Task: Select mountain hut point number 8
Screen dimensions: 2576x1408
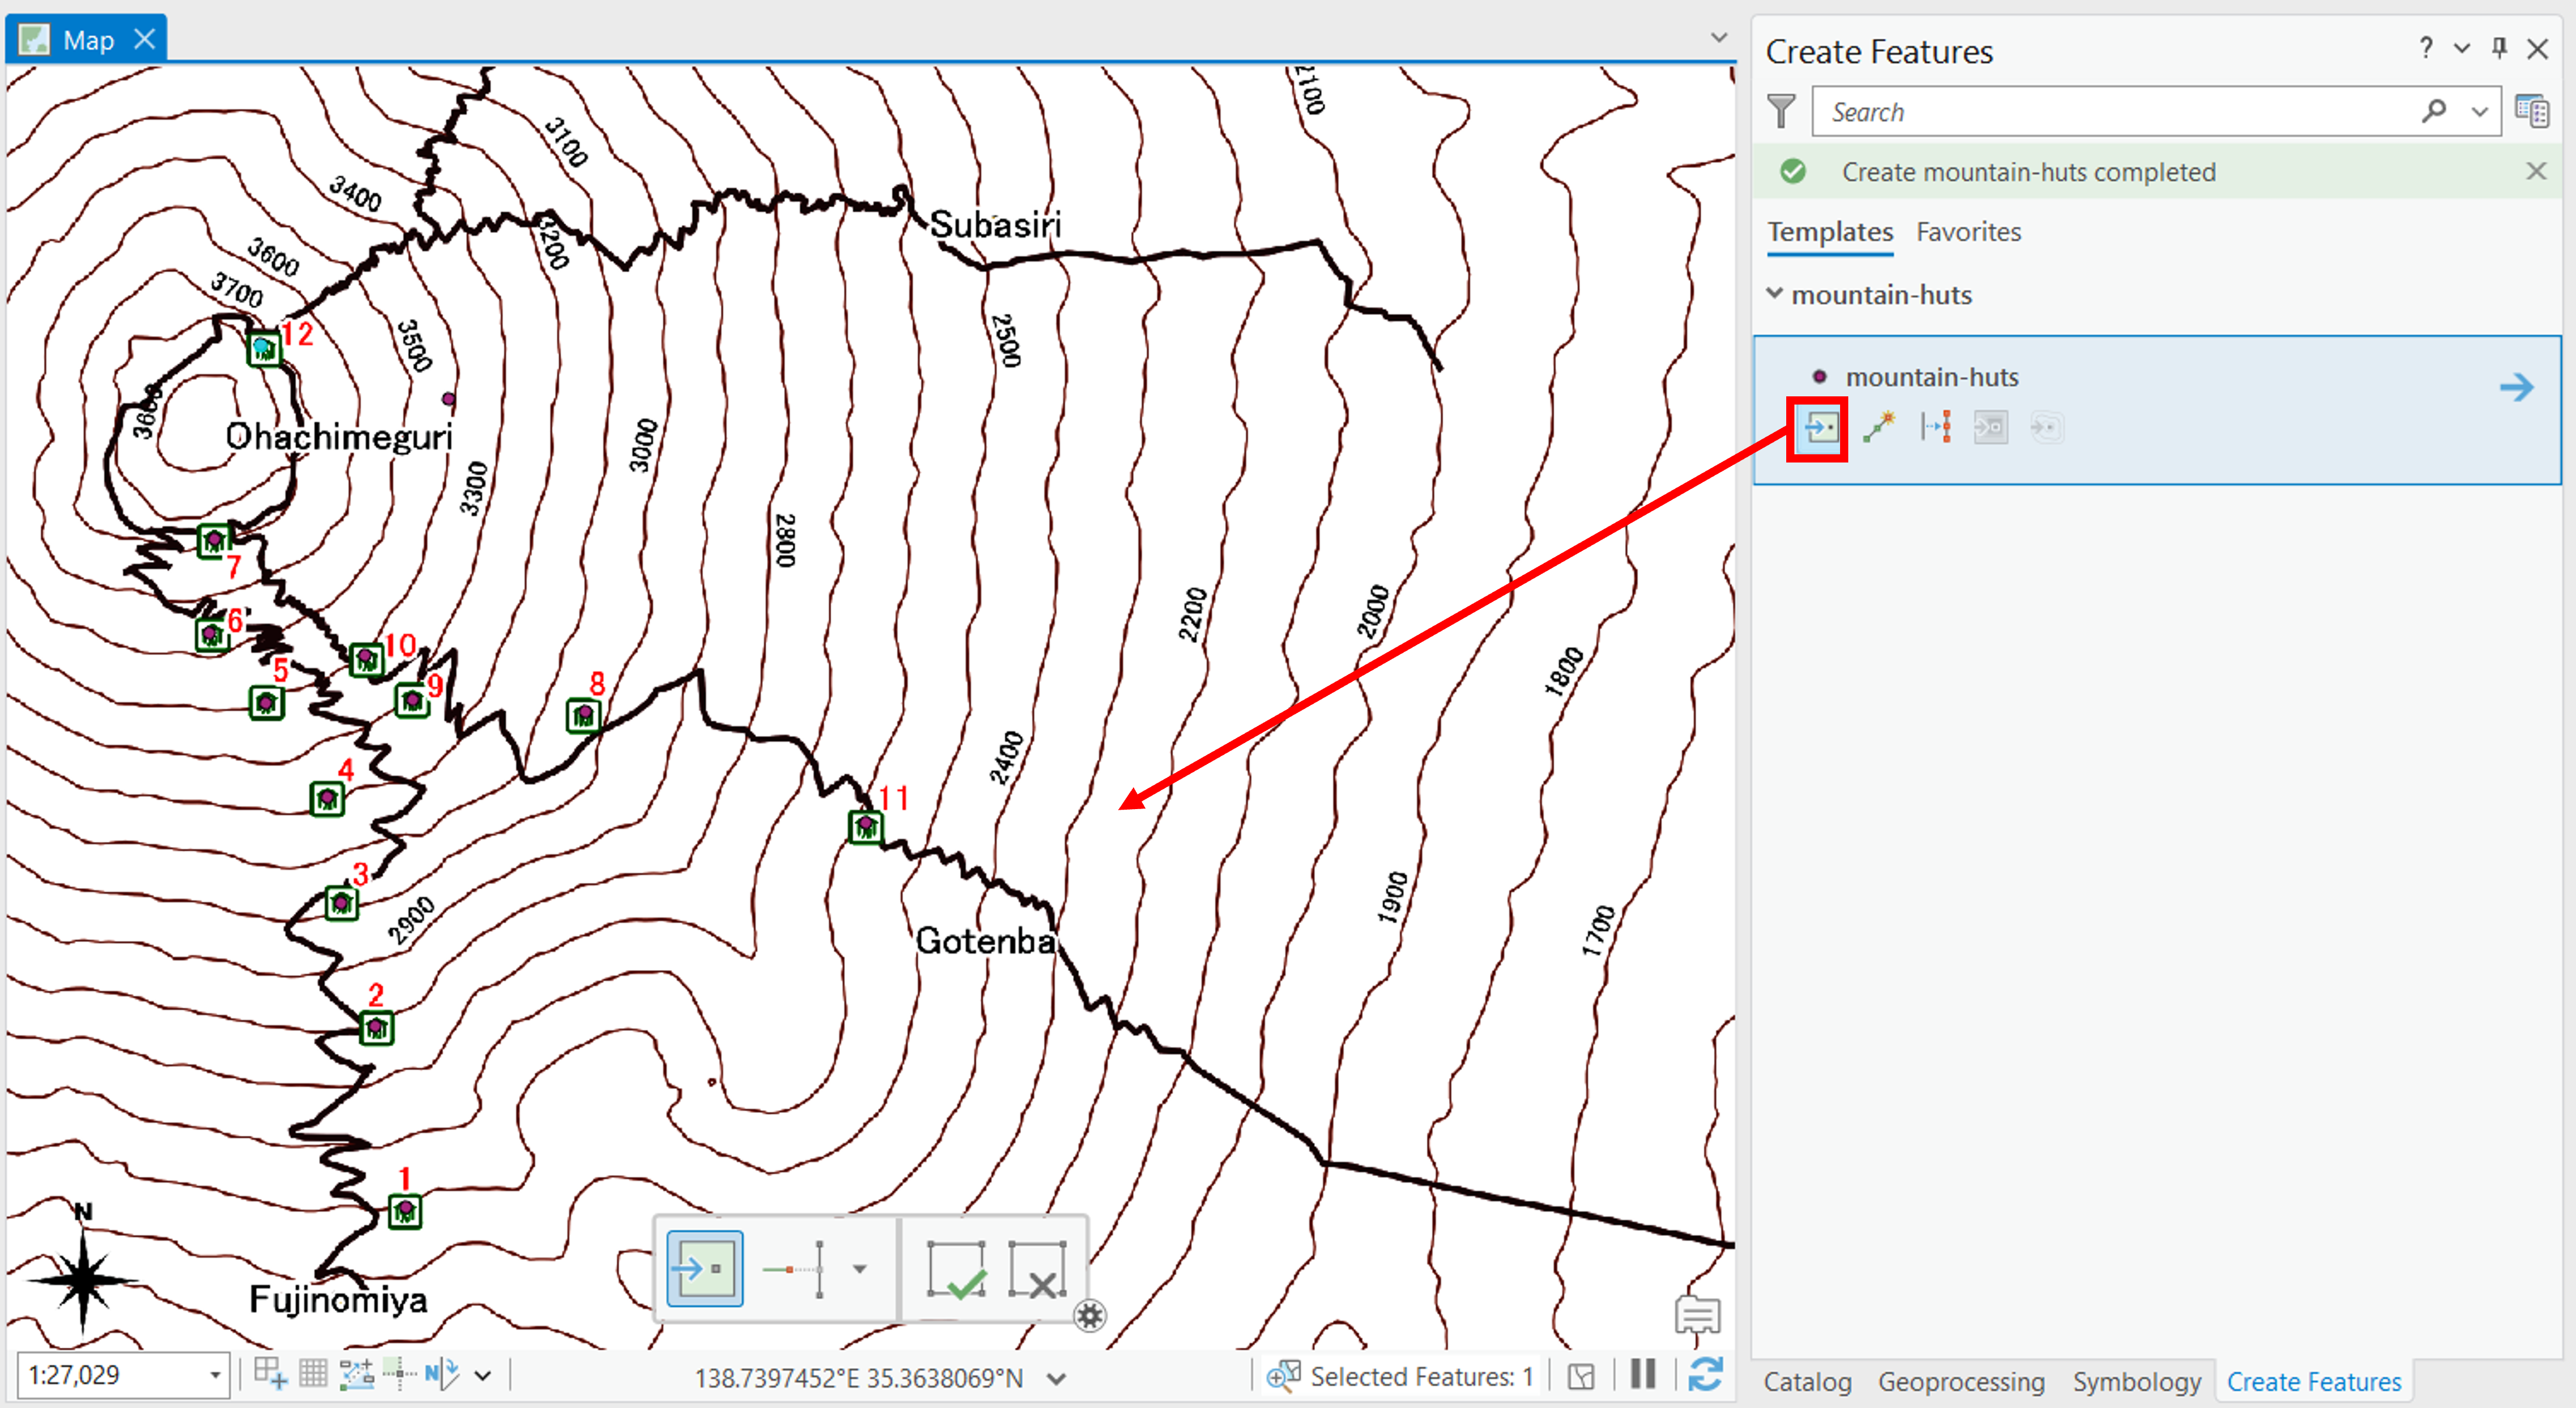Action: click(583, 716)
